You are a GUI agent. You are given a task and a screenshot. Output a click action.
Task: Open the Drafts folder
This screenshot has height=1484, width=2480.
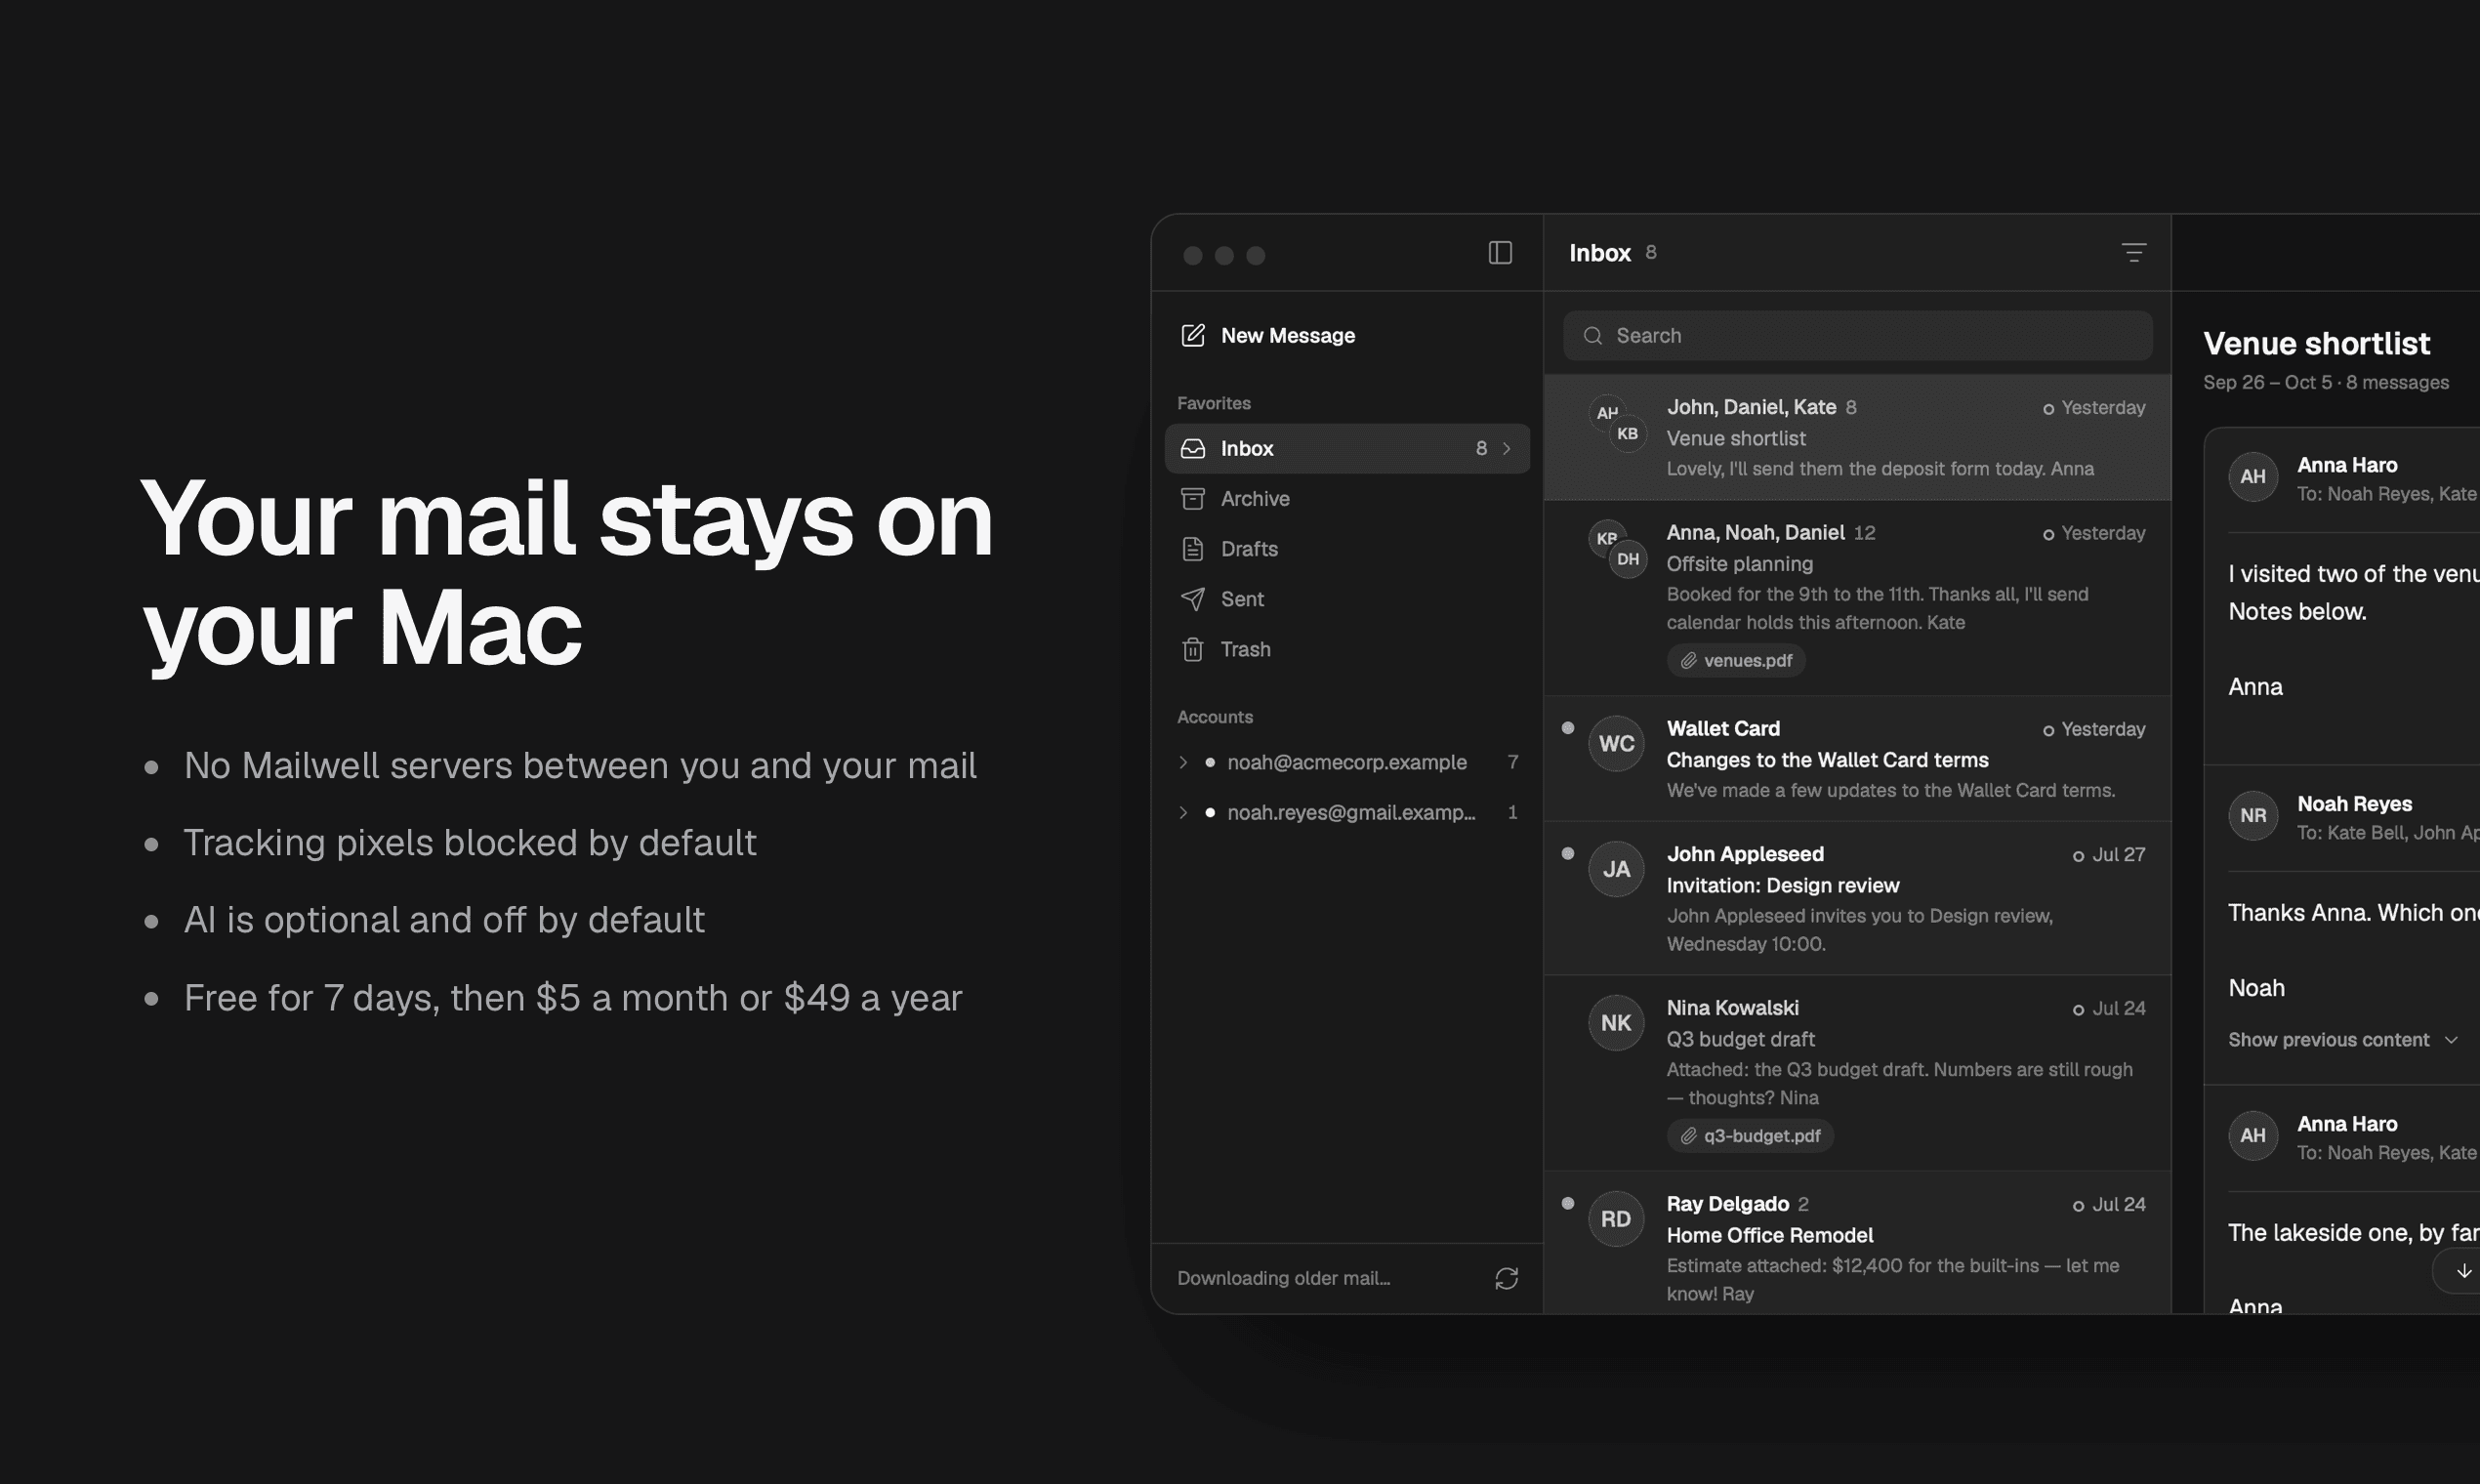pyautogui.click(x=1347, y=548)
